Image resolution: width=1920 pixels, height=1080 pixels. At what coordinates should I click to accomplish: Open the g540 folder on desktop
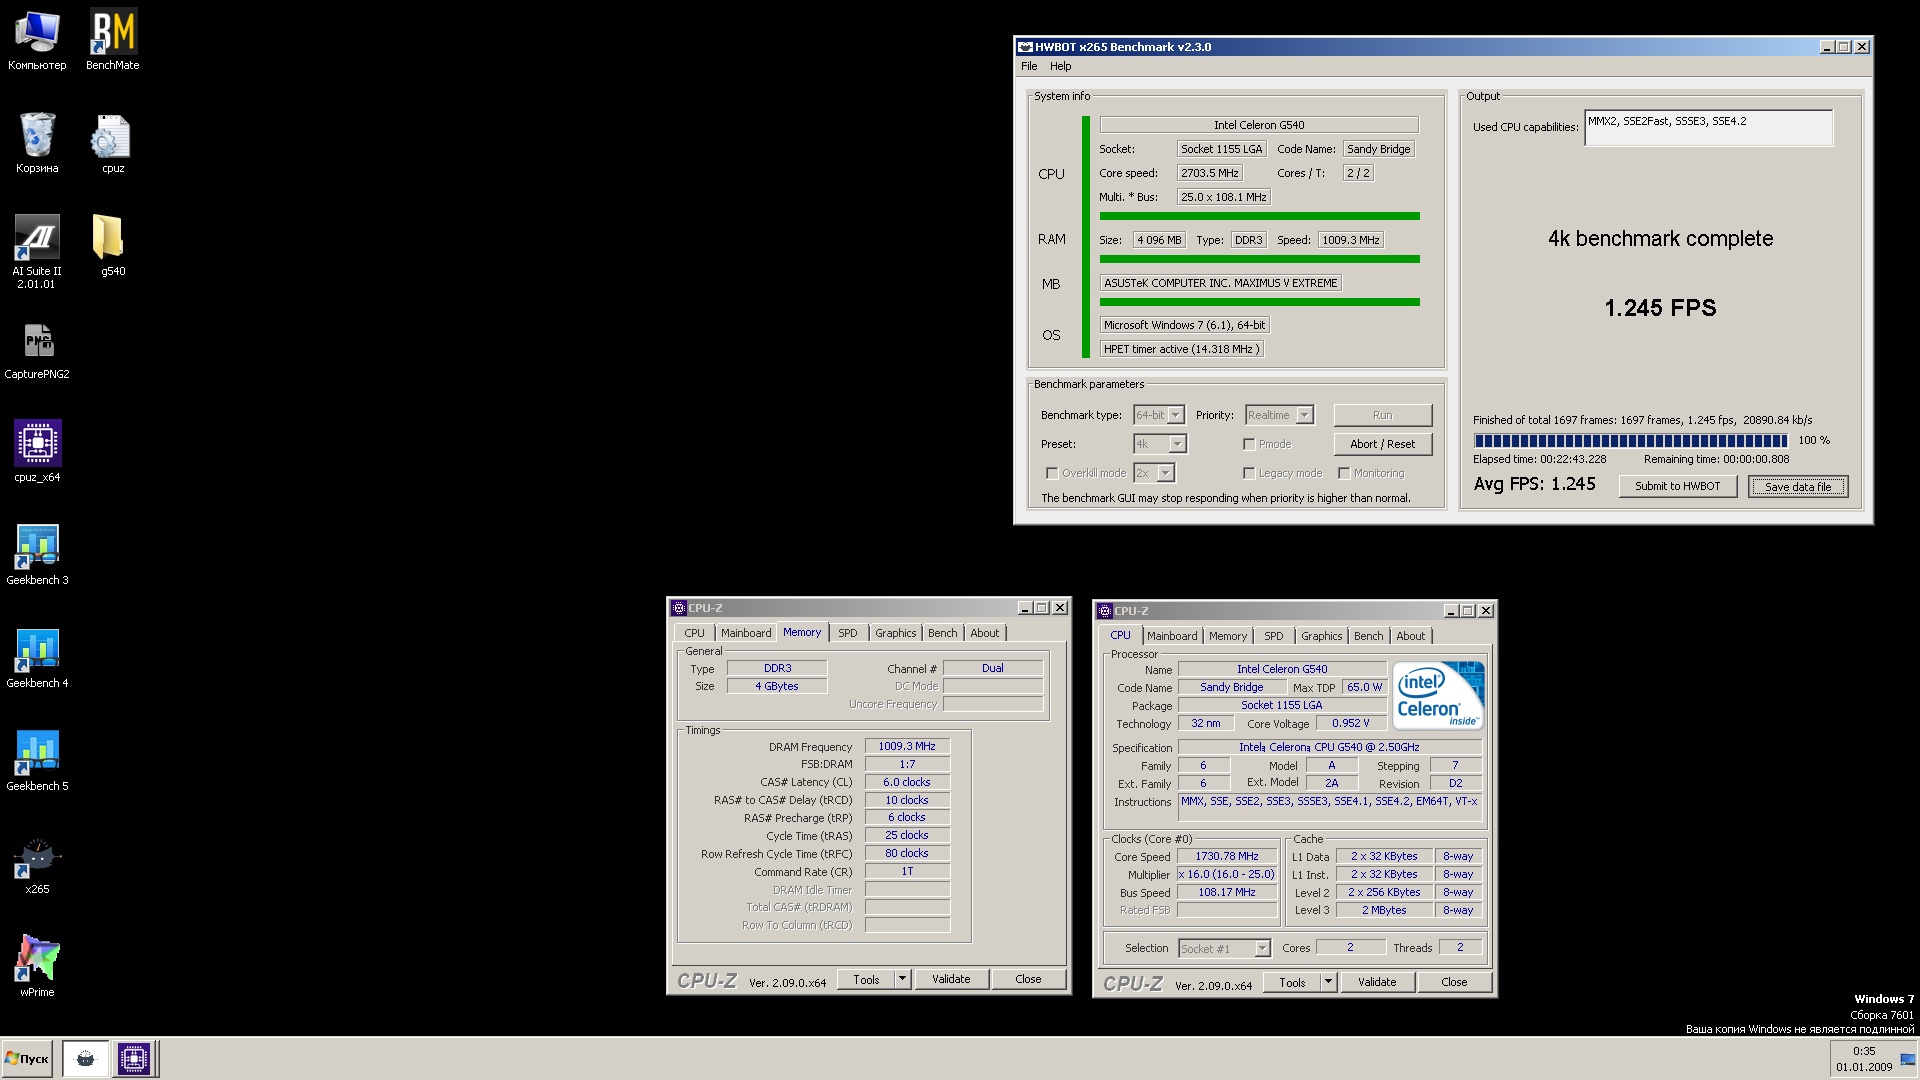click(113, 246)
